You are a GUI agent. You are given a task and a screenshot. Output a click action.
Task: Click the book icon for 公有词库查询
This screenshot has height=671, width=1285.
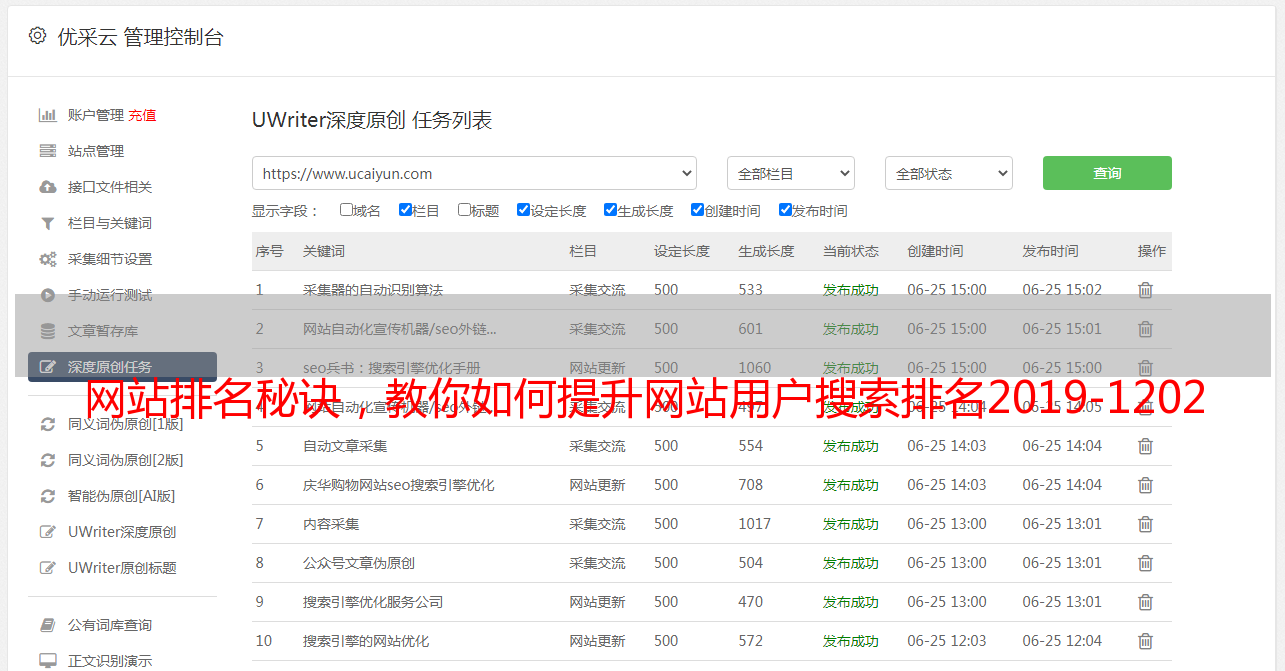[47, 625]
